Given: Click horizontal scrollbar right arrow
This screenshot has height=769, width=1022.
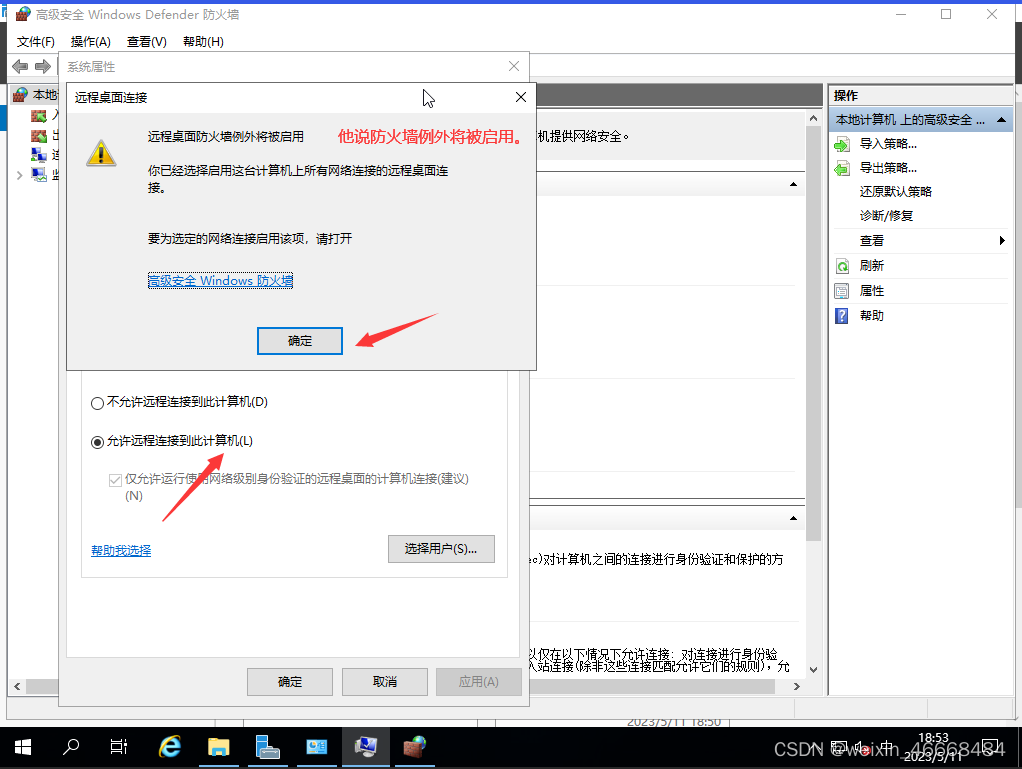Looking at the screenshot, I should [x=796, y=686].
